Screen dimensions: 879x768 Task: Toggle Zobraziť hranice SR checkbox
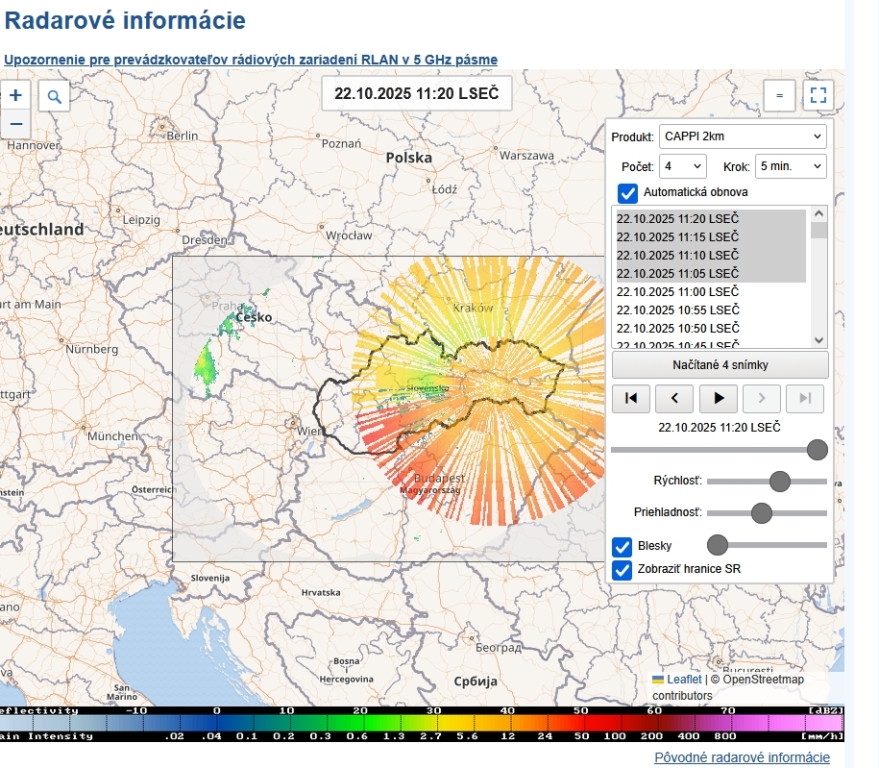pyautogui.click(x=622, y=570)
